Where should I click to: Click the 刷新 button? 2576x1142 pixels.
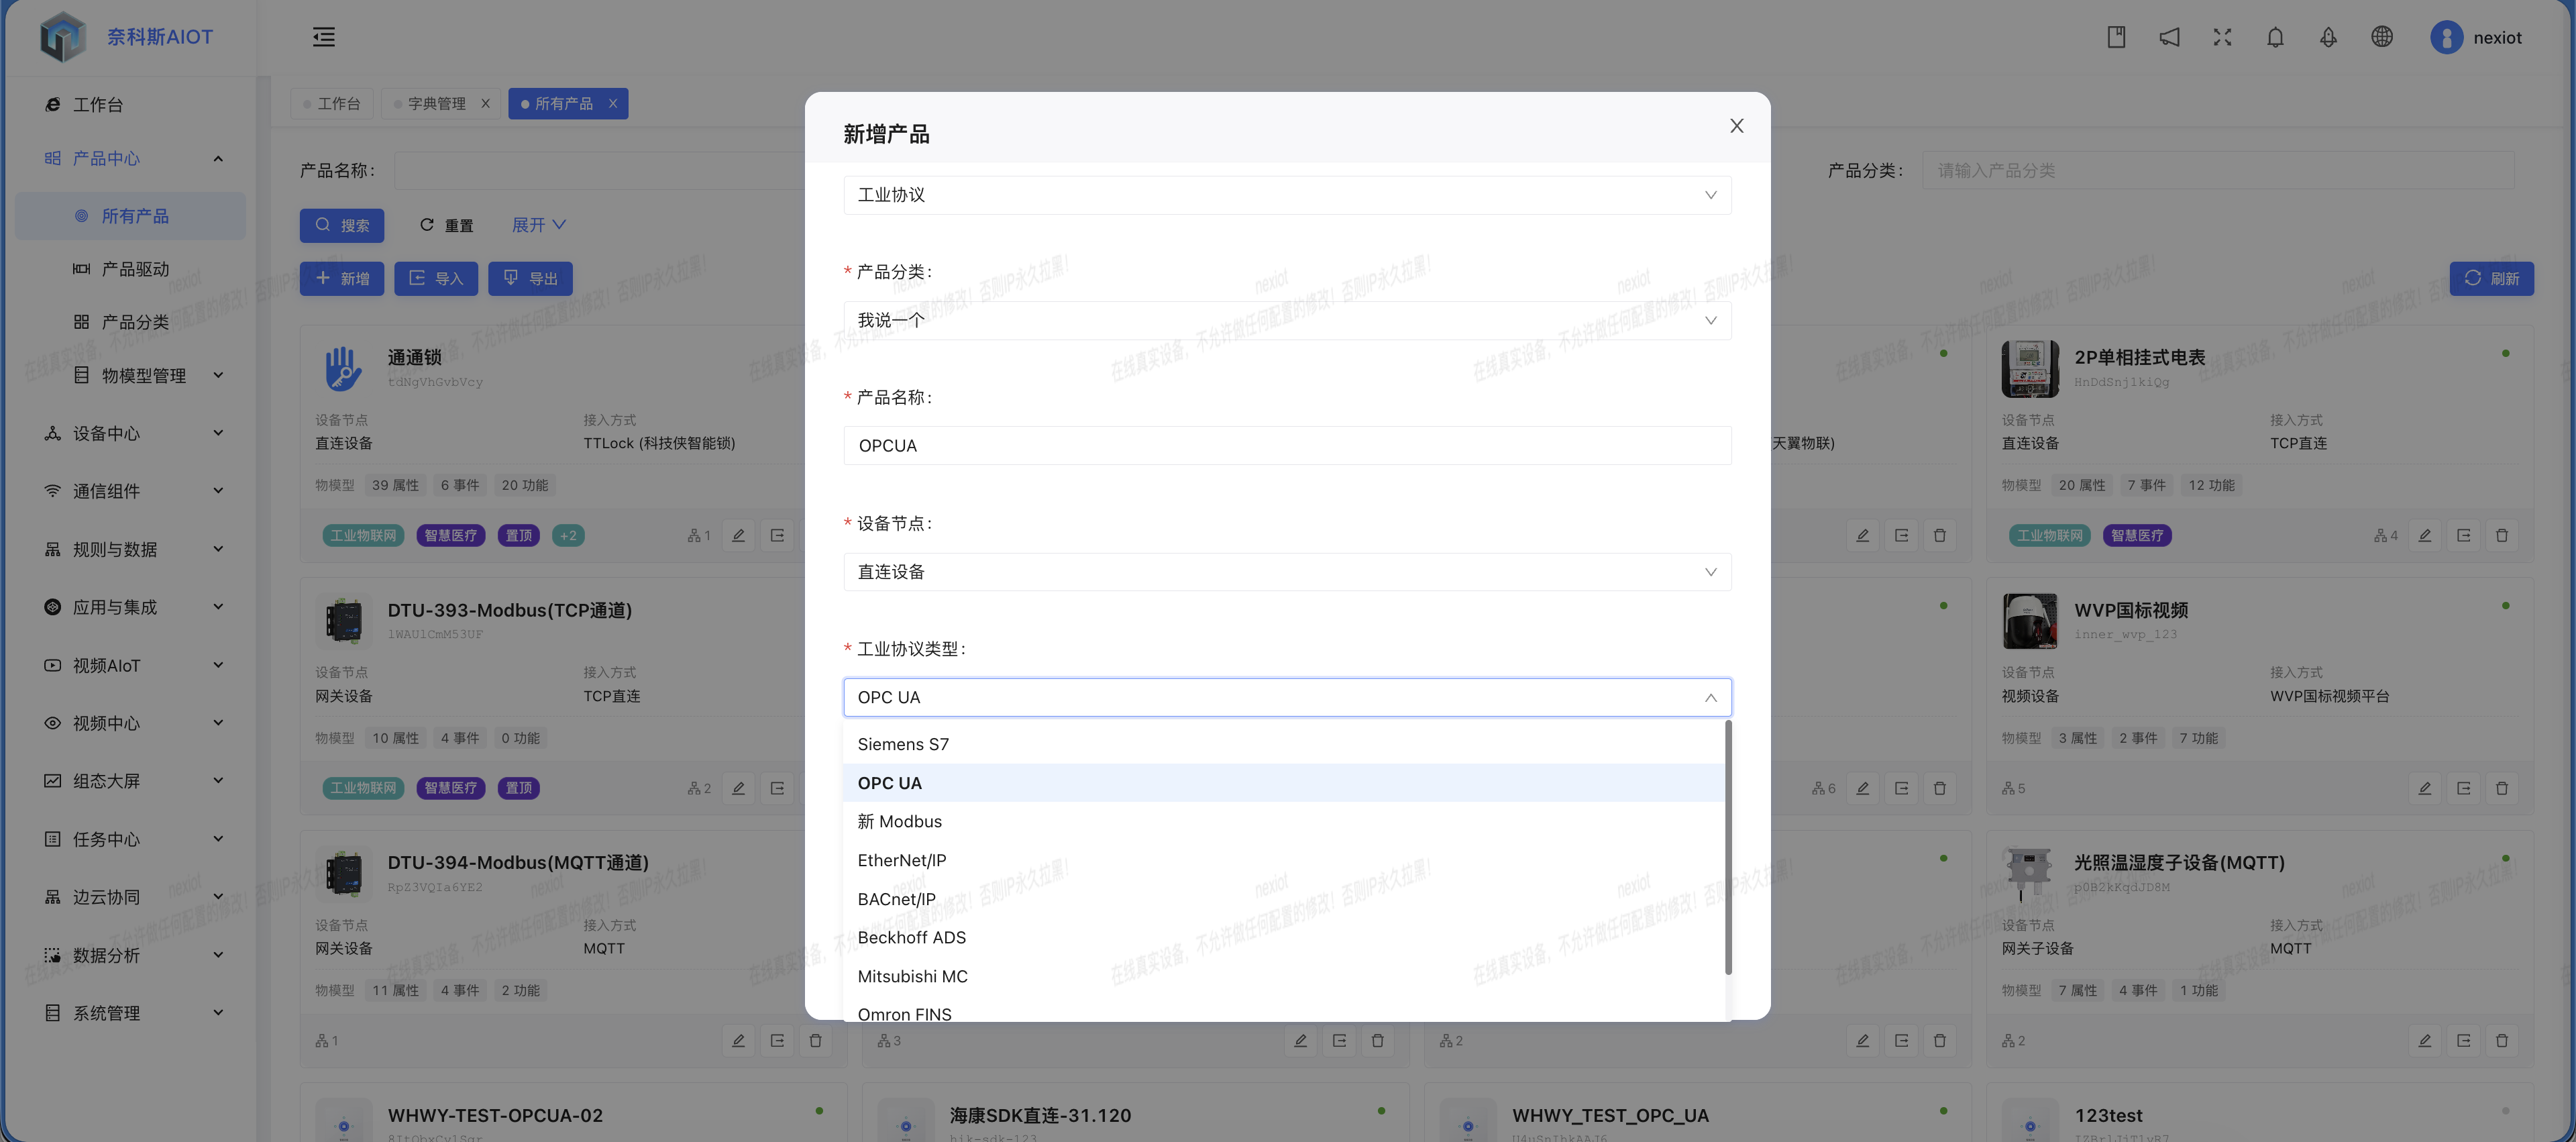click(x=2491, y=278)
